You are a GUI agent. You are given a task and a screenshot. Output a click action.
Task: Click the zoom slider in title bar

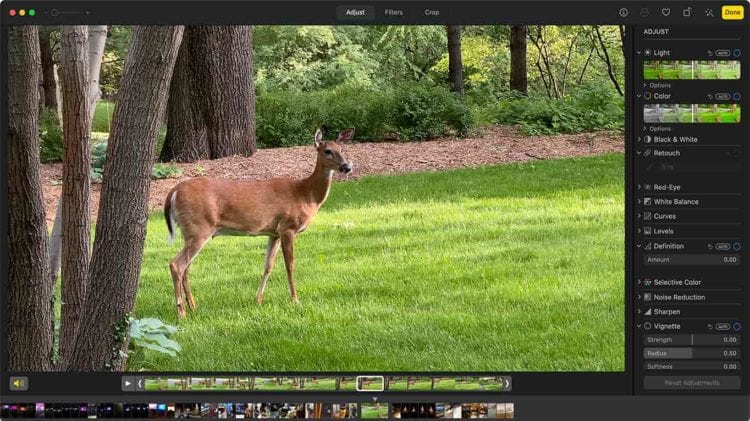coord(69,12)
